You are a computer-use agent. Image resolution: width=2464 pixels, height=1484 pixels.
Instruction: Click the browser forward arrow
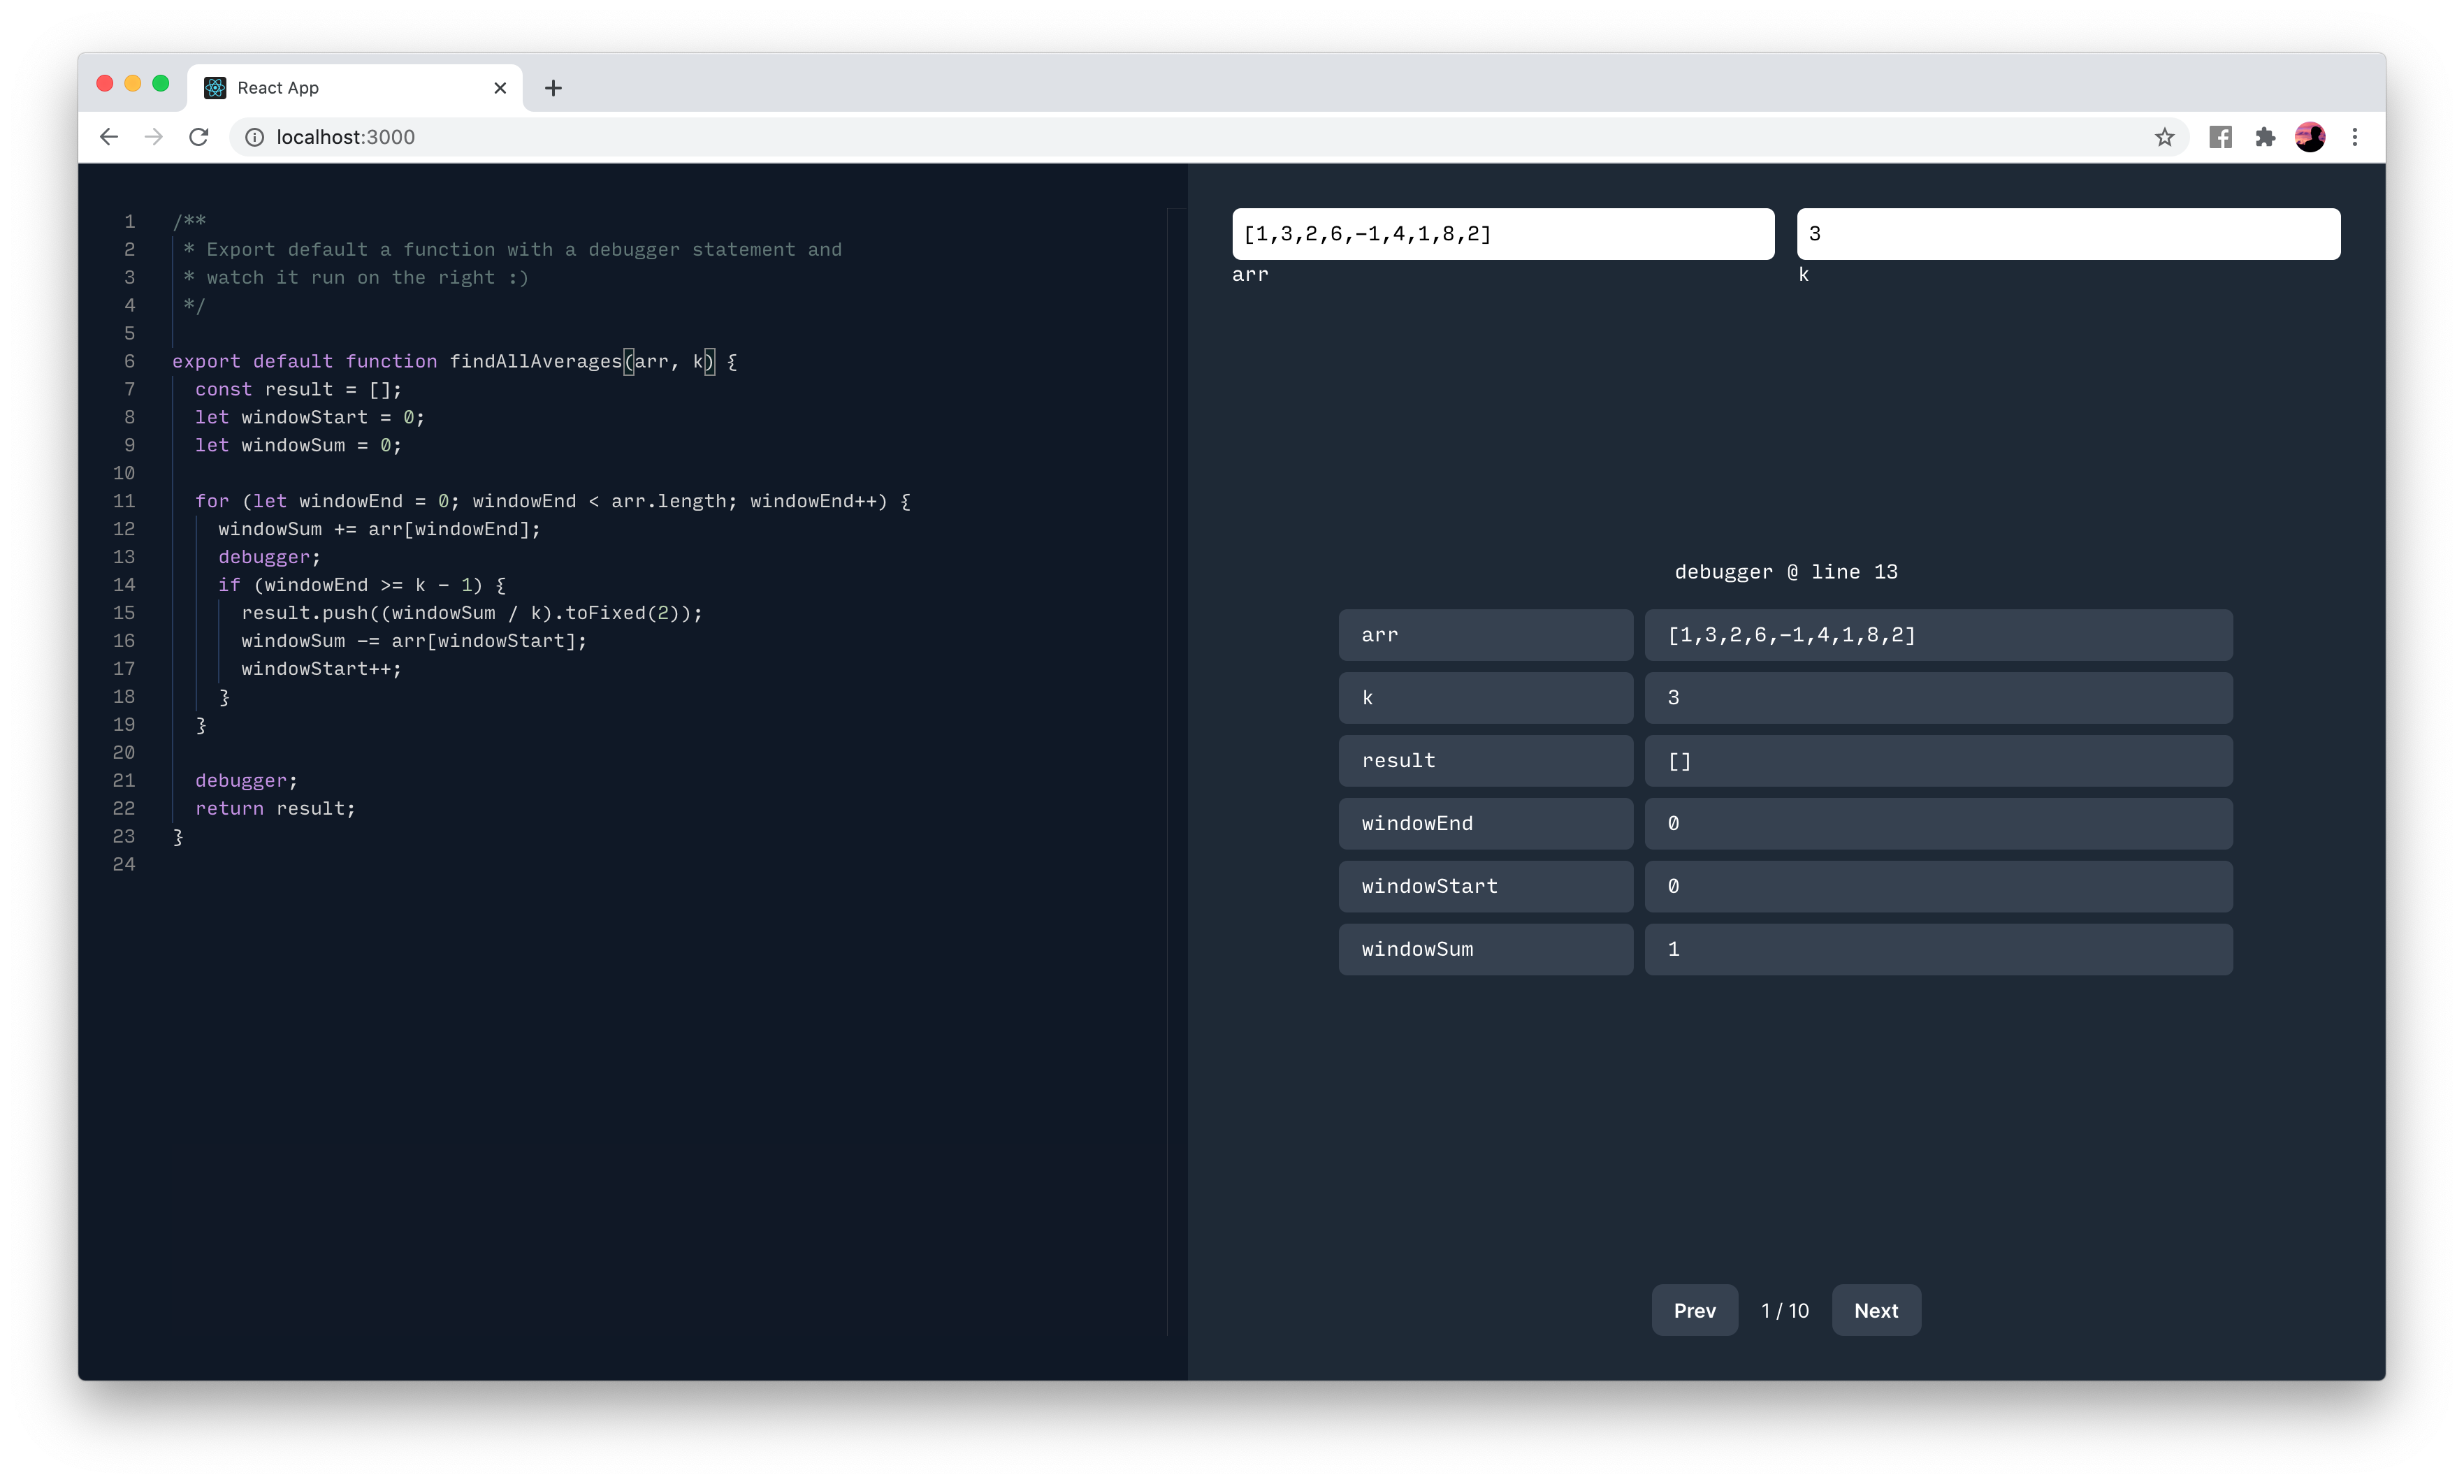click(x=153, y=137)
